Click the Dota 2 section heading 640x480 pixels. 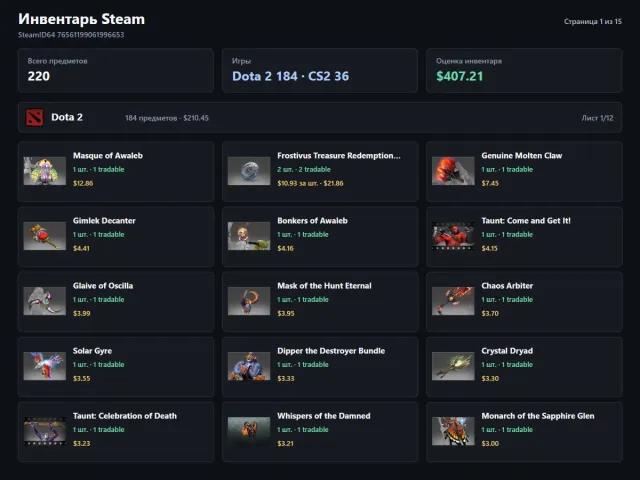[67, 117]
